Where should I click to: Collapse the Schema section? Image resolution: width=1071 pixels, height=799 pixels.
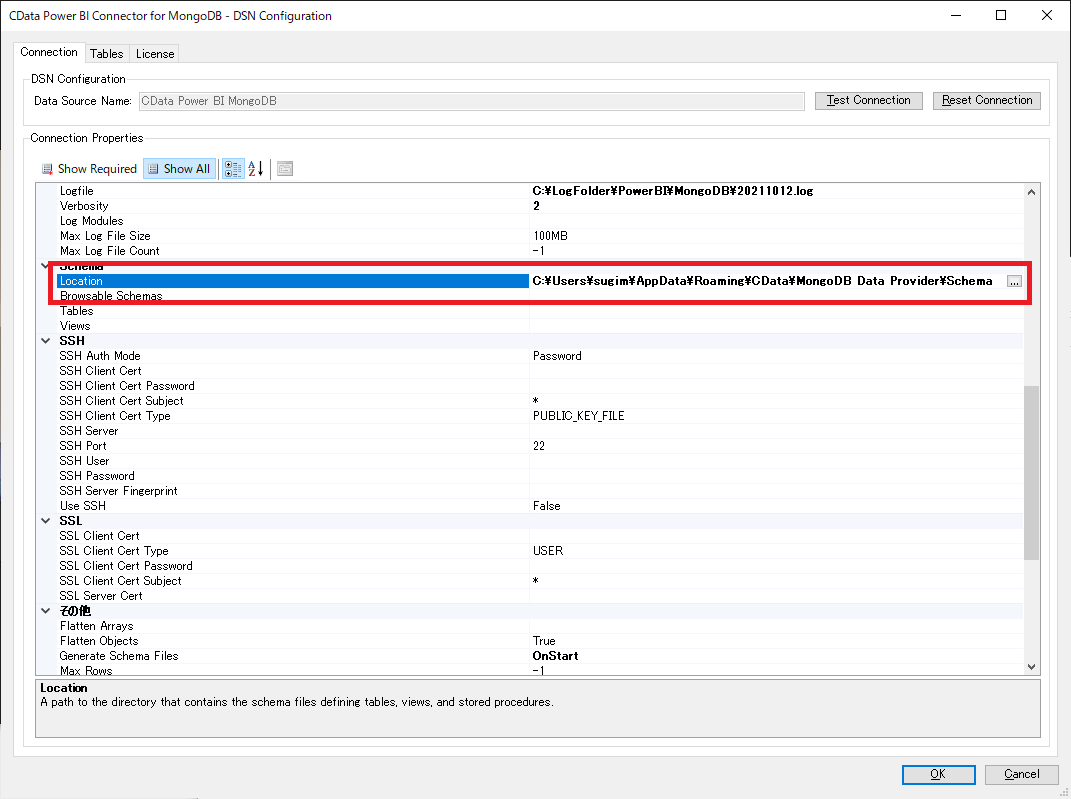point(45,266)
